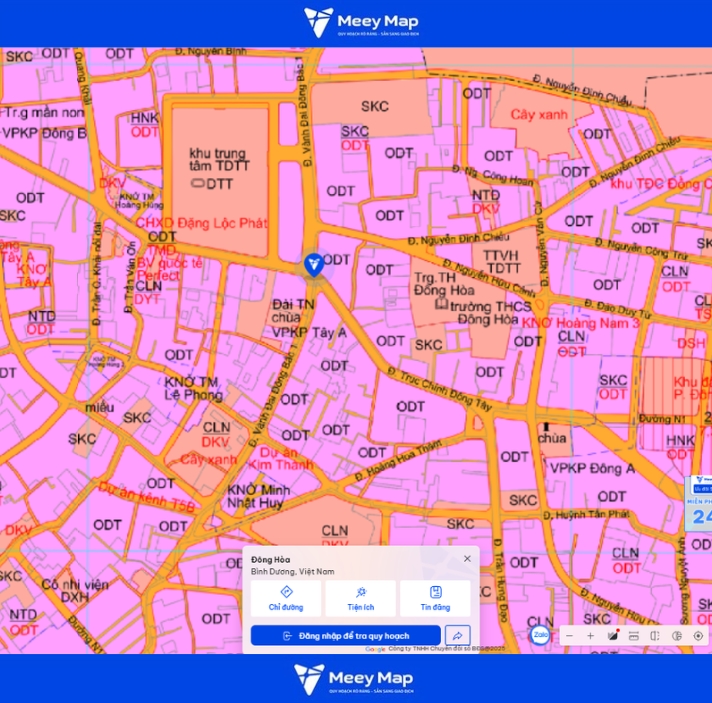This screenshot has height=703, width=712.
Task: Click Đăng nhập để tra quy hoạch button
Action: (x=346, y=635)
